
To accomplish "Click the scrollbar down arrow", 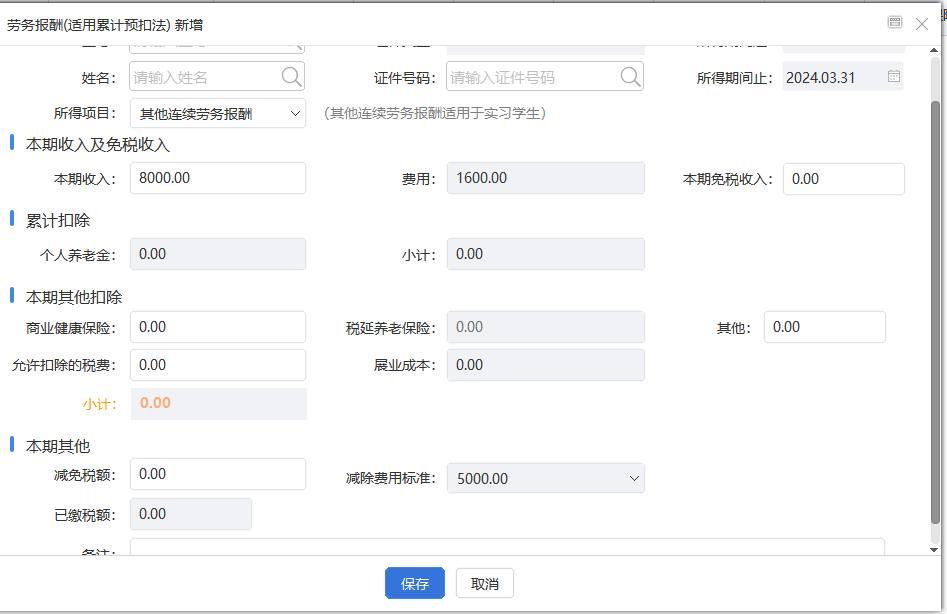I will 934,549.
